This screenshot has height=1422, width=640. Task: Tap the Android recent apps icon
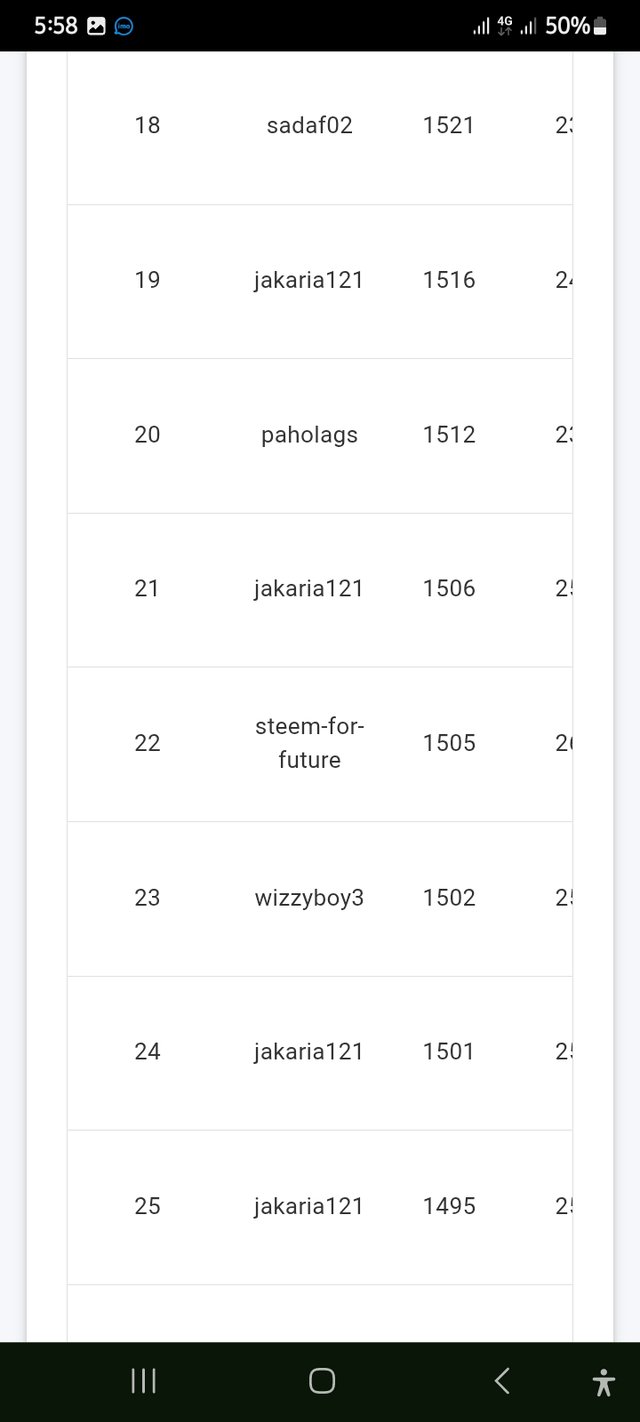click(144, 1381)
